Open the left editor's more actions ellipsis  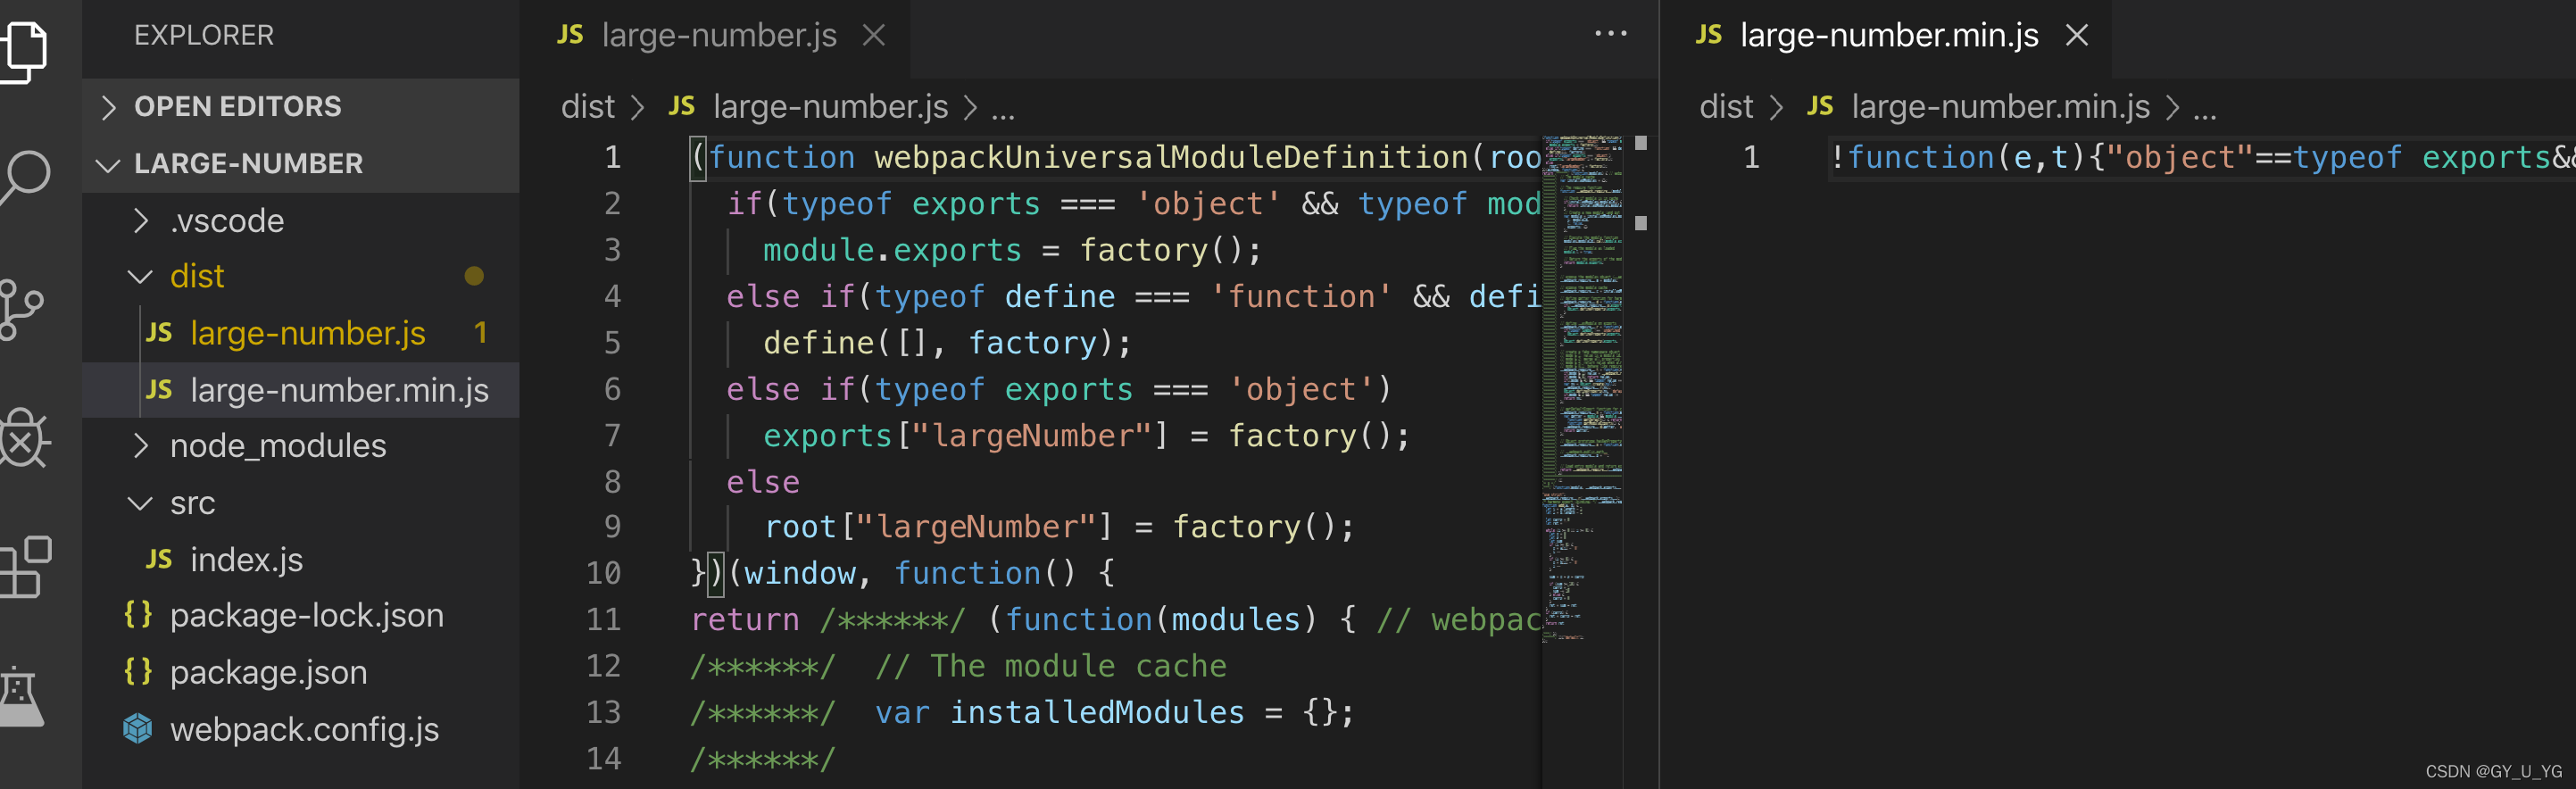coord(1610,34)
